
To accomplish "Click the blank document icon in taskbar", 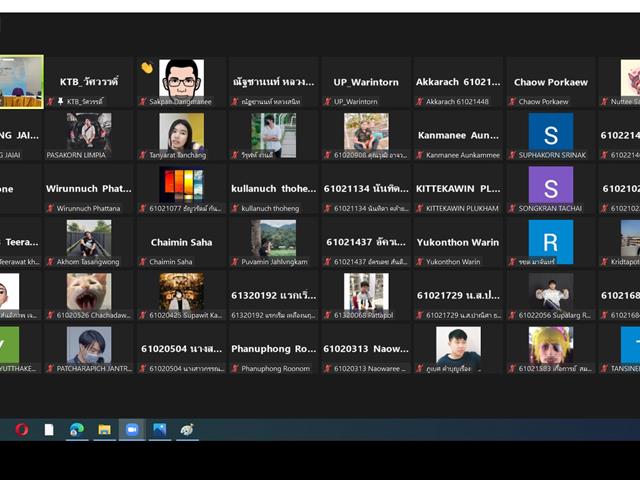I will [49, 429].
